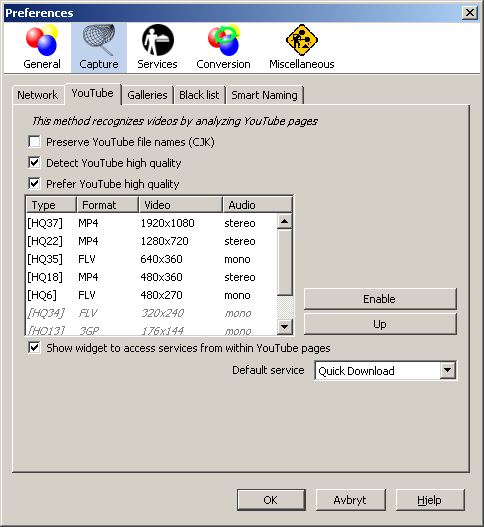484x527 pixels.
Task: Select the [HQ18] MP4 480x360 row
Action: 152,277
